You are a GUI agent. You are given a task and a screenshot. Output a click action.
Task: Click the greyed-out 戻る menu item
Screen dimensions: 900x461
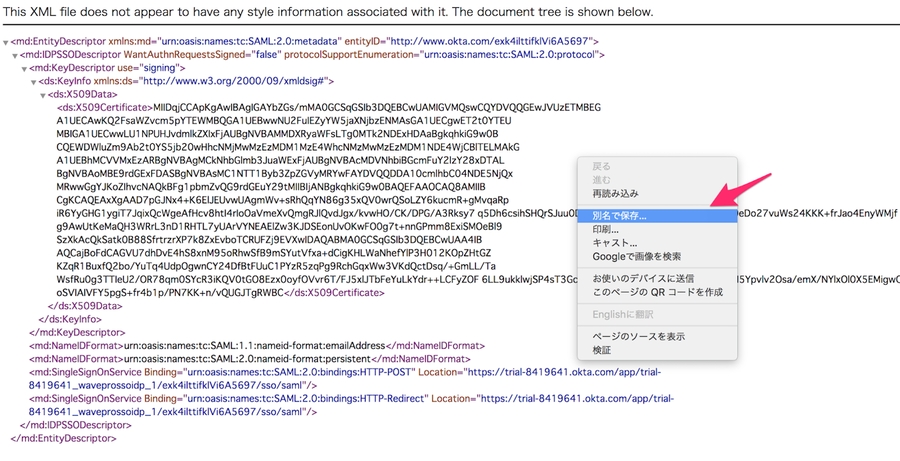[601, 166]
